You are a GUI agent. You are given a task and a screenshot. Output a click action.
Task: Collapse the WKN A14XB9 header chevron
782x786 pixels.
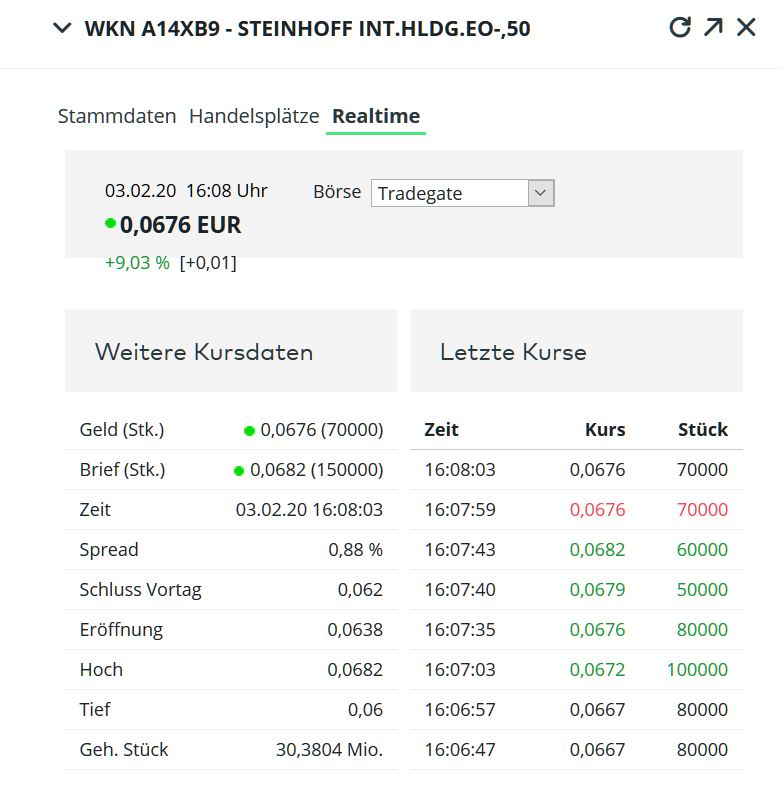62,29
